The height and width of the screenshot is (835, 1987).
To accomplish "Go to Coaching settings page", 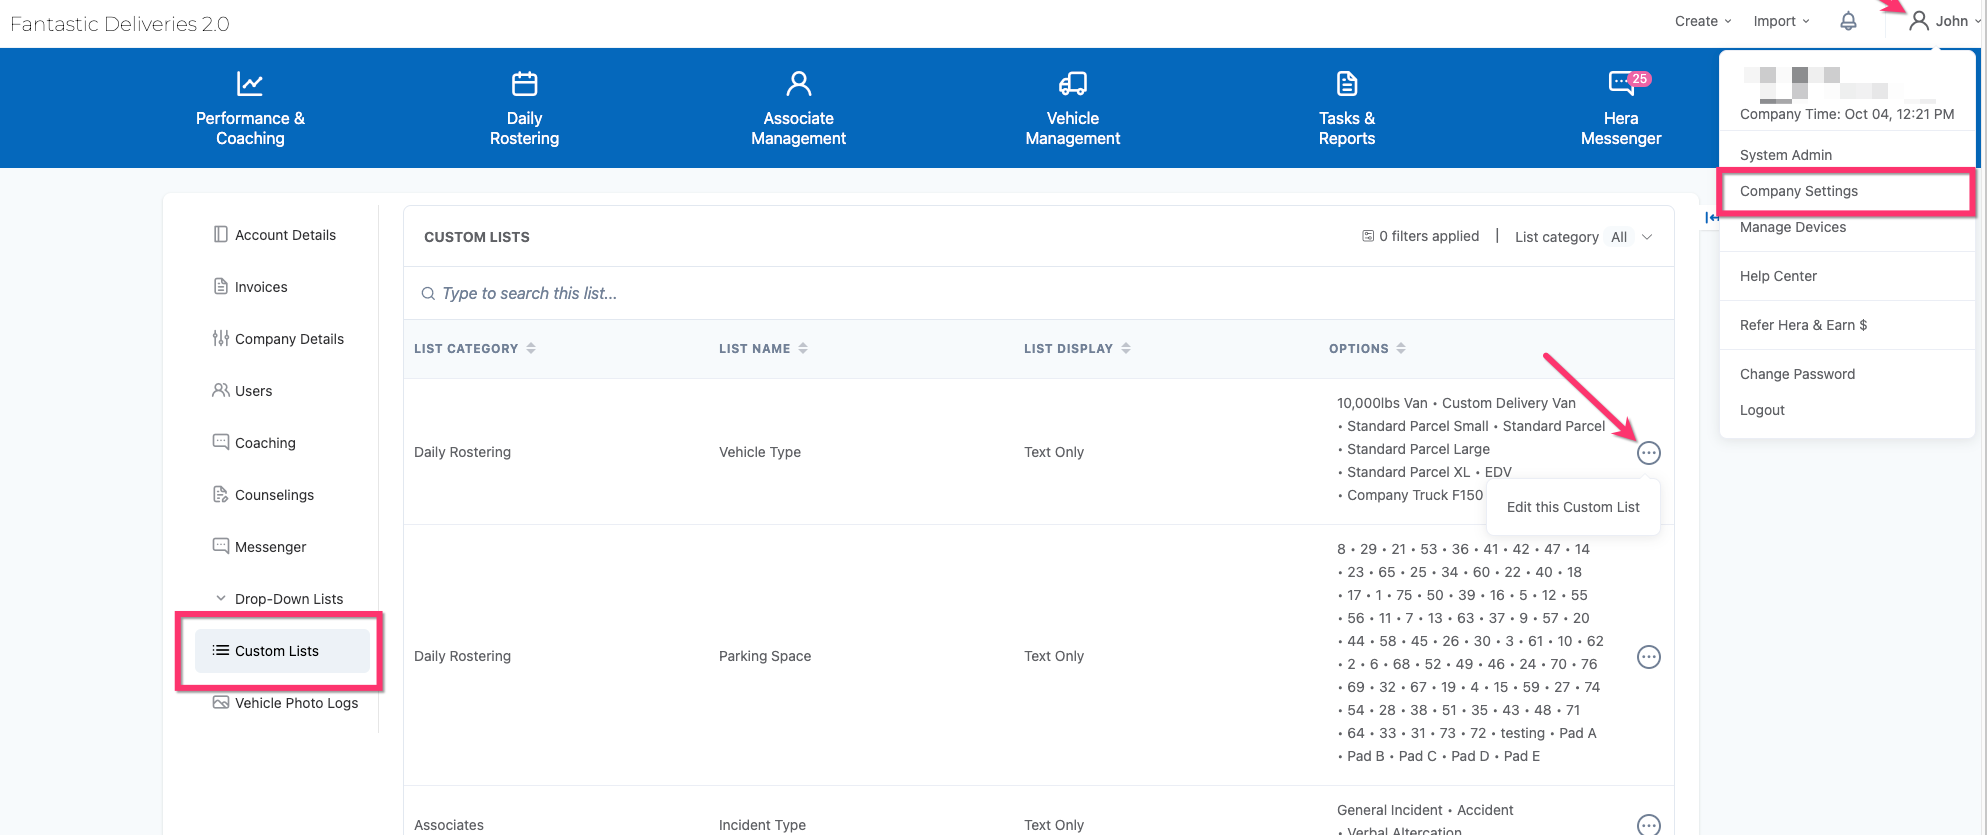I will (x=265, y=443).
